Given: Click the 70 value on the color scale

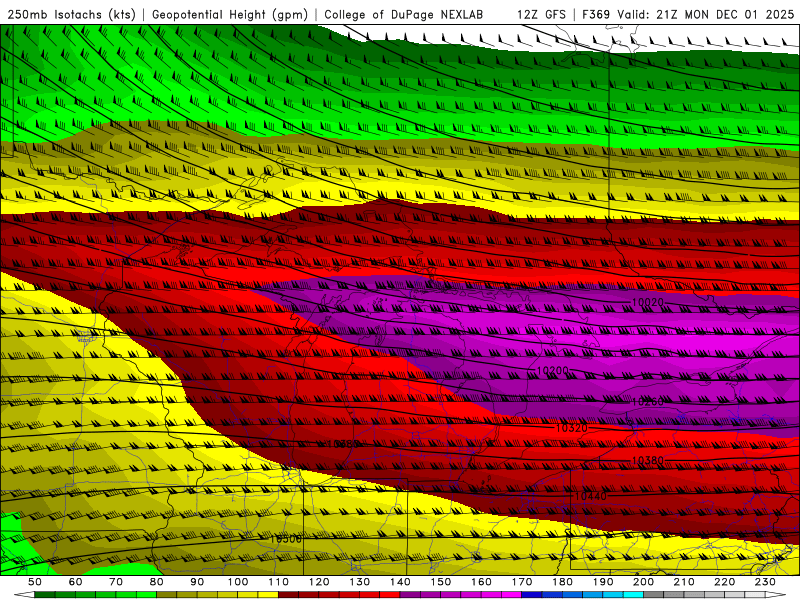Looking at the screenshot, I should (116, 582).
